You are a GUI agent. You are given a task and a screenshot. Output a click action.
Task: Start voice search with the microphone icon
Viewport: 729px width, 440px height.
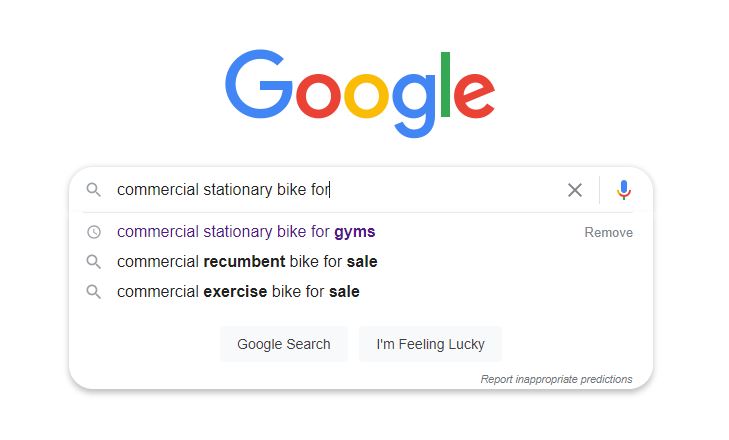[x=624, y=190]
